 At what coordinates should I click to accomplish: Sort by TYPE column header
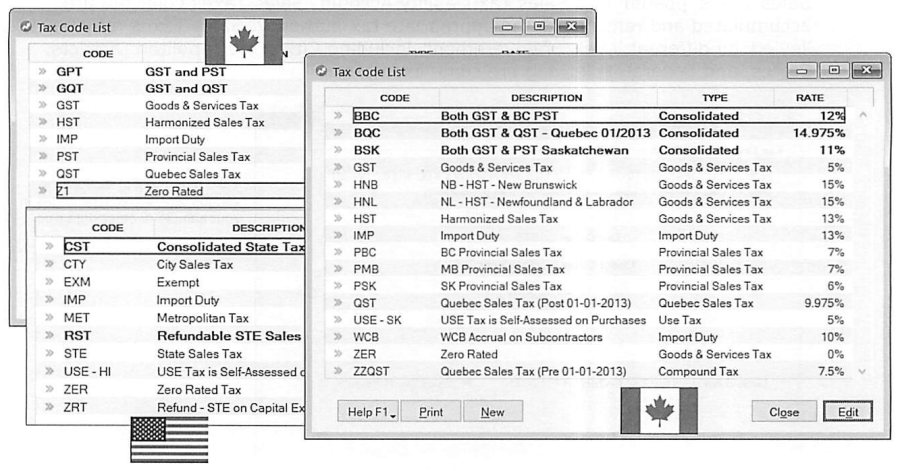[x=715, y=98]
